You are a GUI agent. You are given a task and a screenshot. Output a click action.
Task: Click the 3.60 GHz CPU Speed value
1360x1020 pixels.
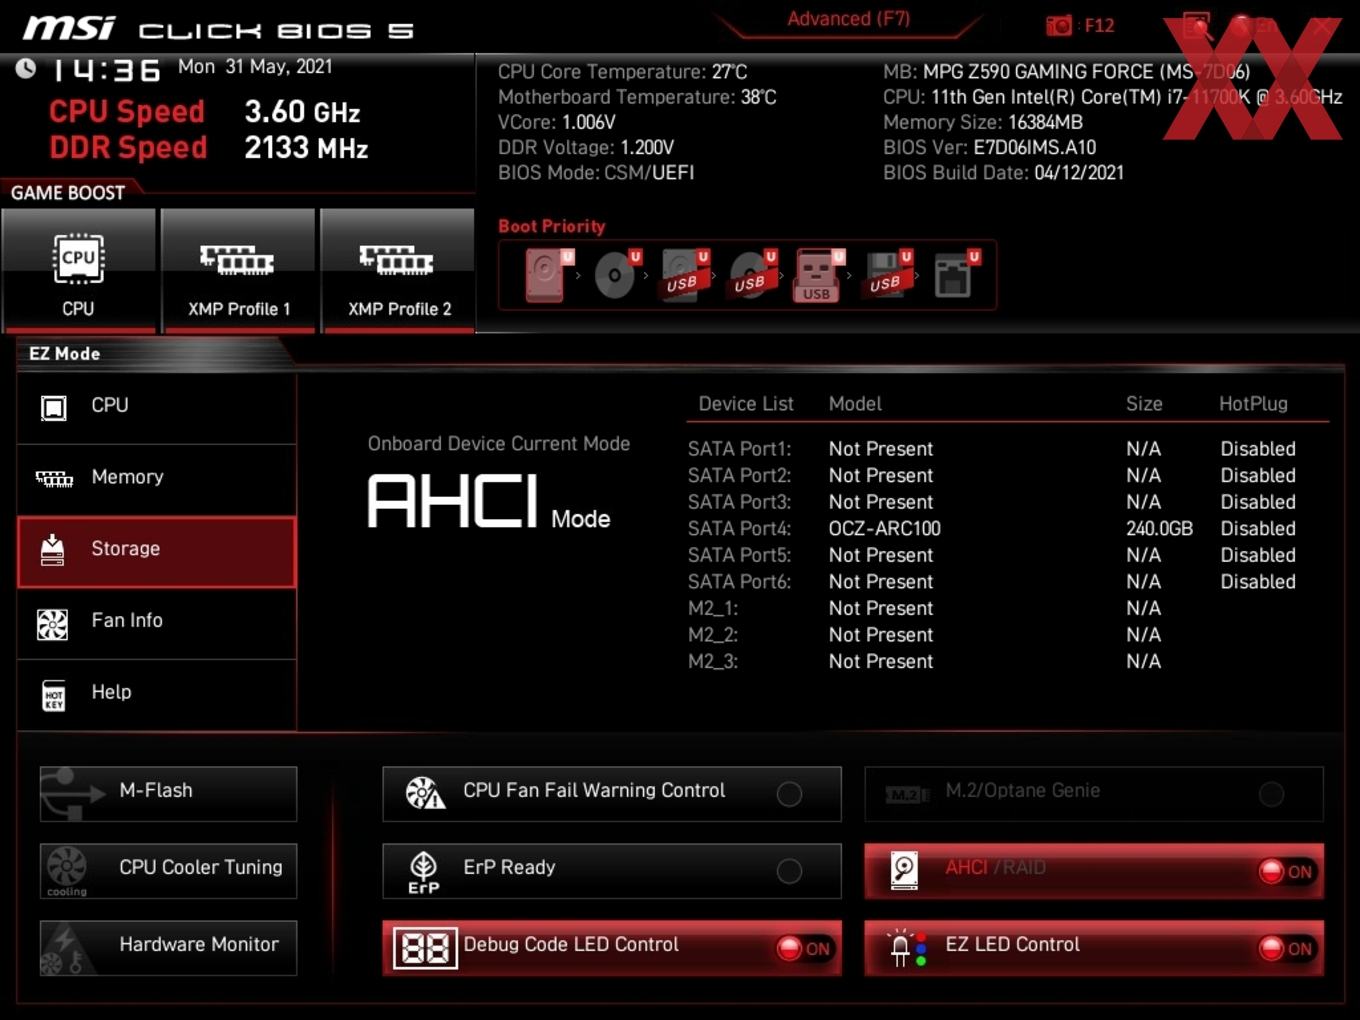pos(302,112)
